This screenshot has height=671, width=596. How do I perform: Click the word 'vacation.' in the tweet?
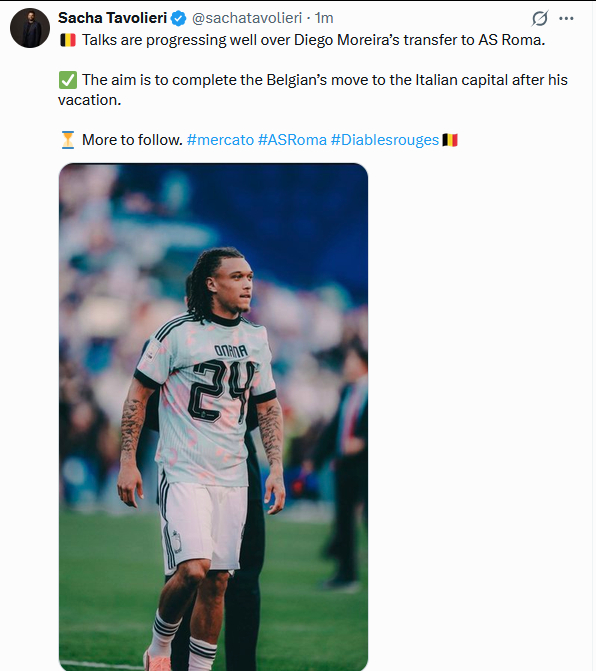tap(90, 100)
